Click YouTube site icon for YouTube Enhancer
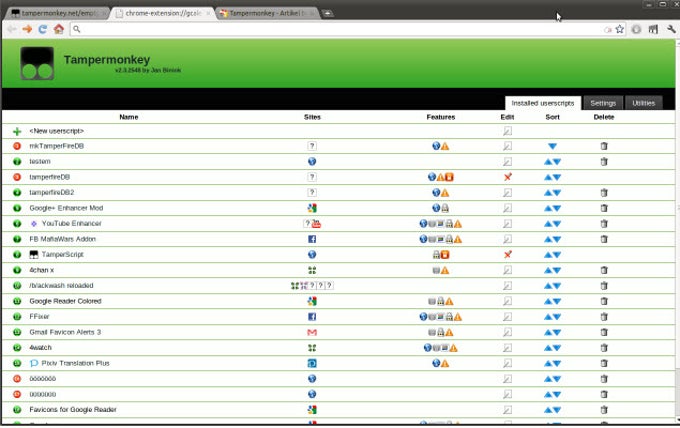Screen dimensions: 680x428 click(x=317, y=224)
